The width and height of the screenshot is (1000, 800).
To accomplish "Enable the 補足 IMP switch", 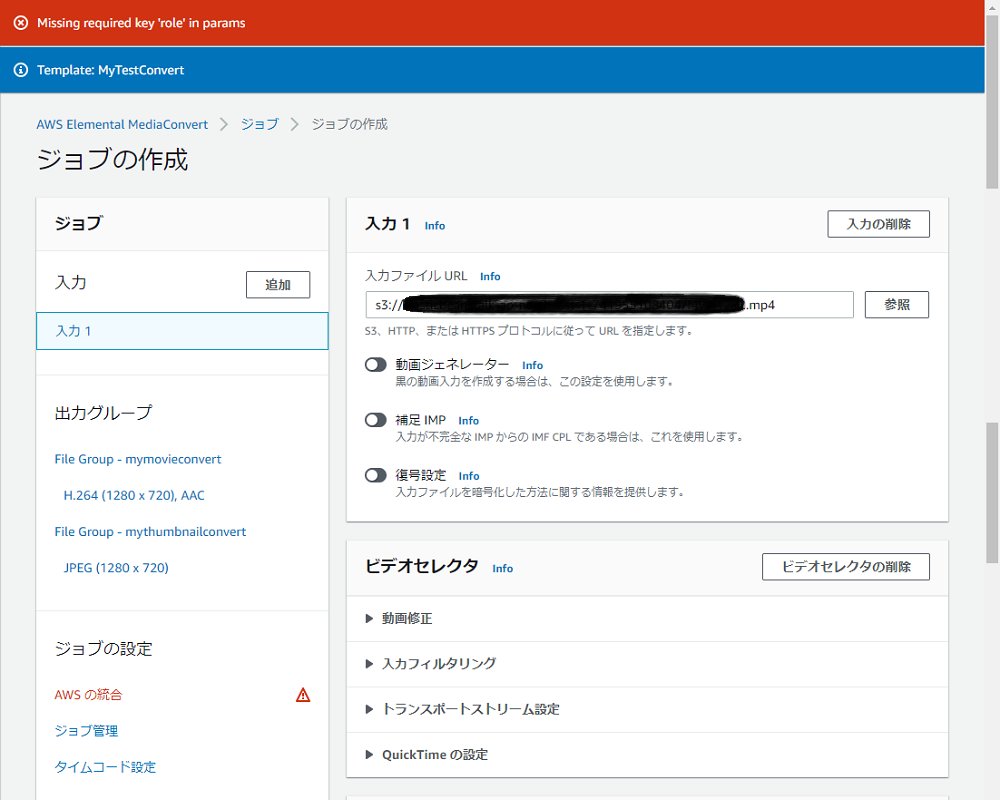I will 376,420.
